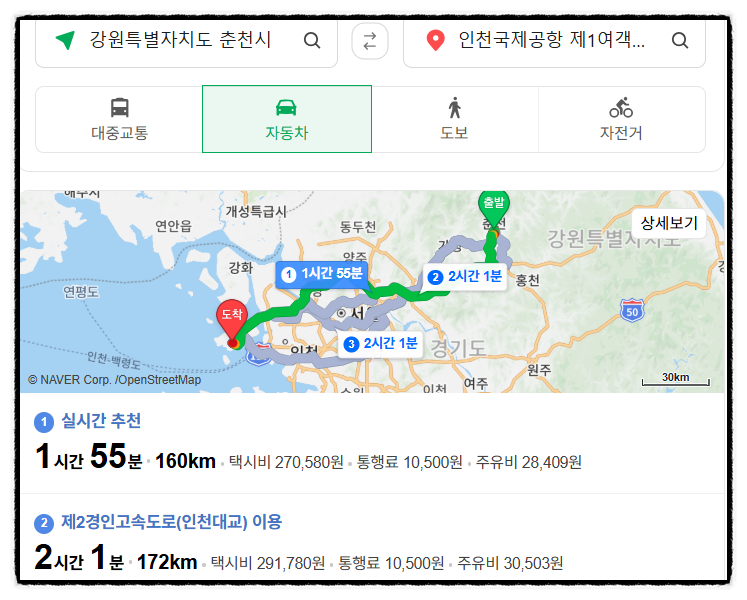This screenshot has width=747, height=600.
Task: Click the number 2 badge beside 제2경인고속도로
Action: coord(44,523)
